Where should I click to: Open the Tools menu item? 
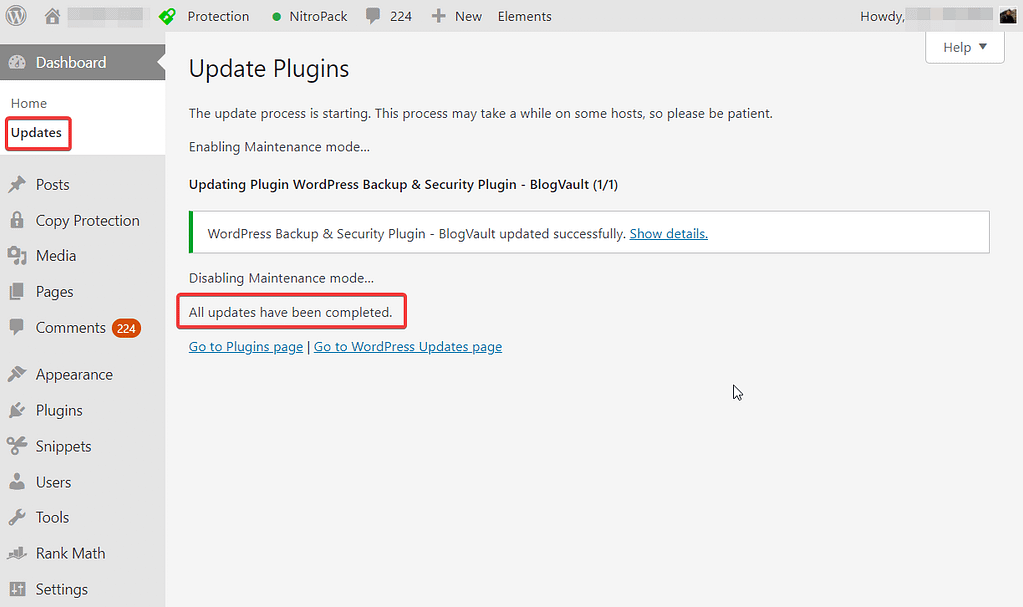click(52, 518)
